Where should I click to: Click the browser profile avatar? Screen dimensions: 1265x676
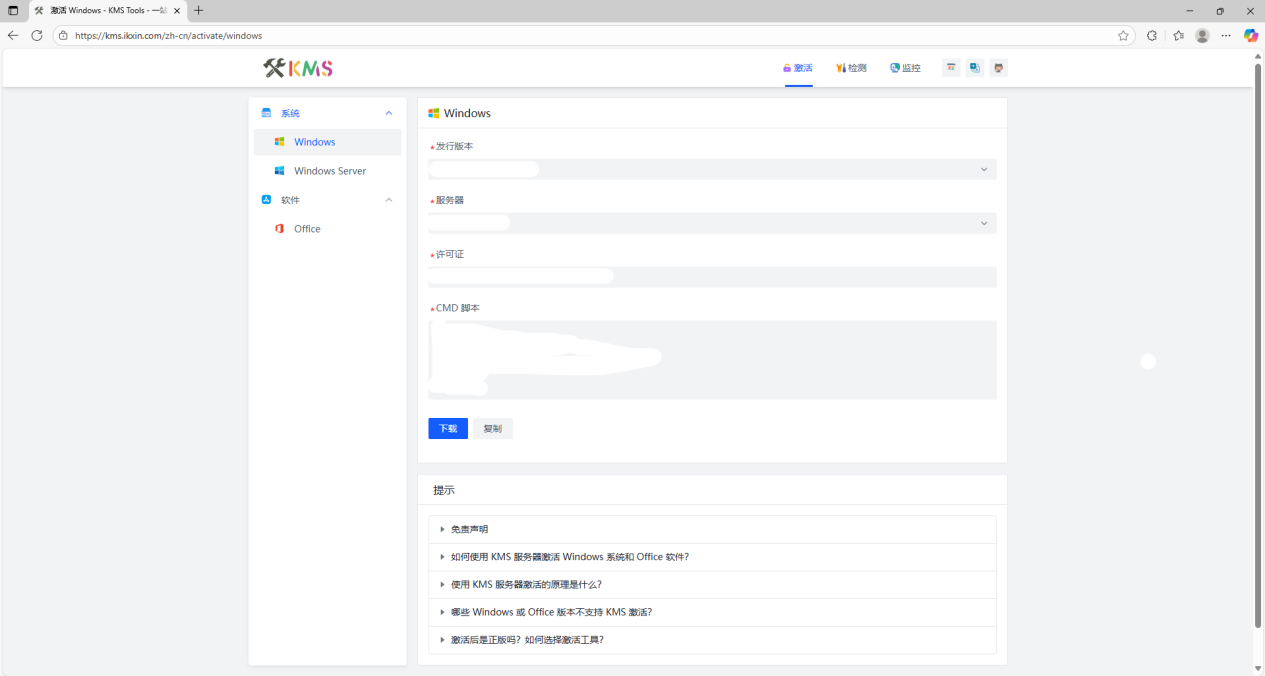click(x=1202, y=35)
